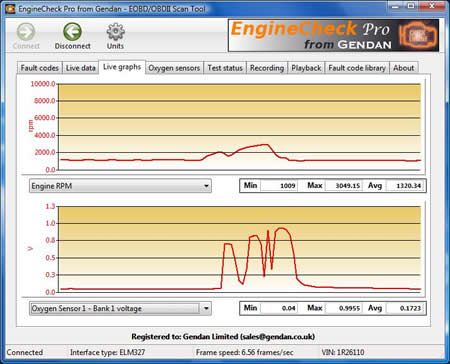Maximize the EngineCheck Pro window
Viewport: 450px width, 364px height.
tap(411, 6)
